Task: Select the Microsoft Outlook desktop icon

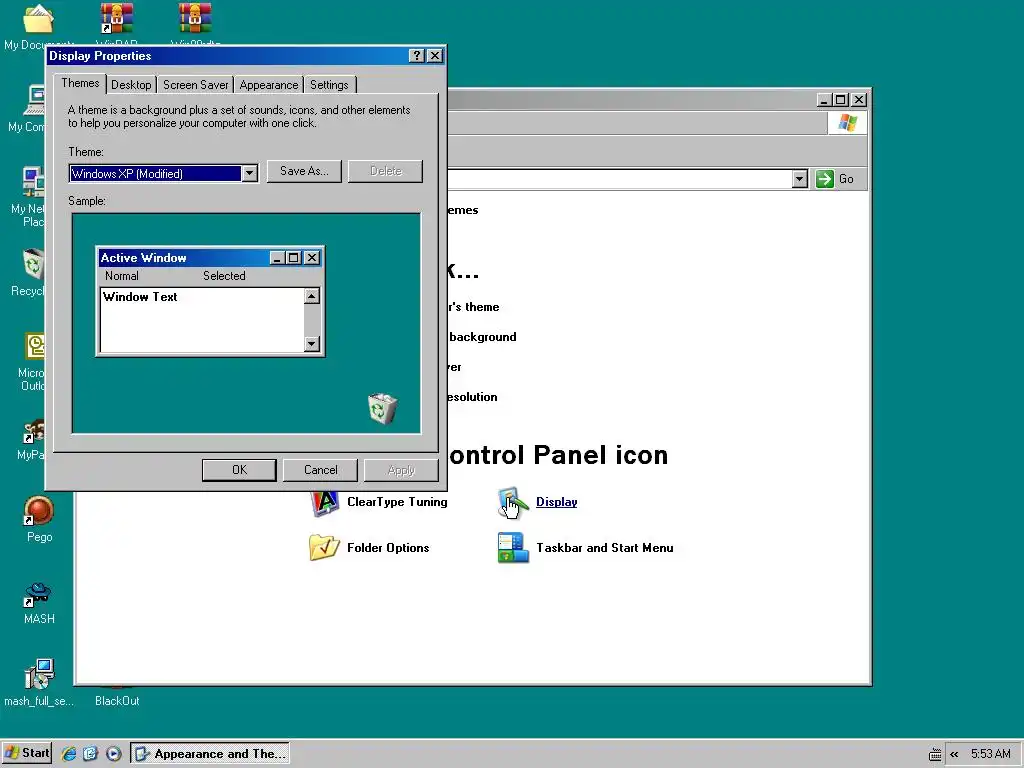Action: pyautogui.click(x=35, y=346)
